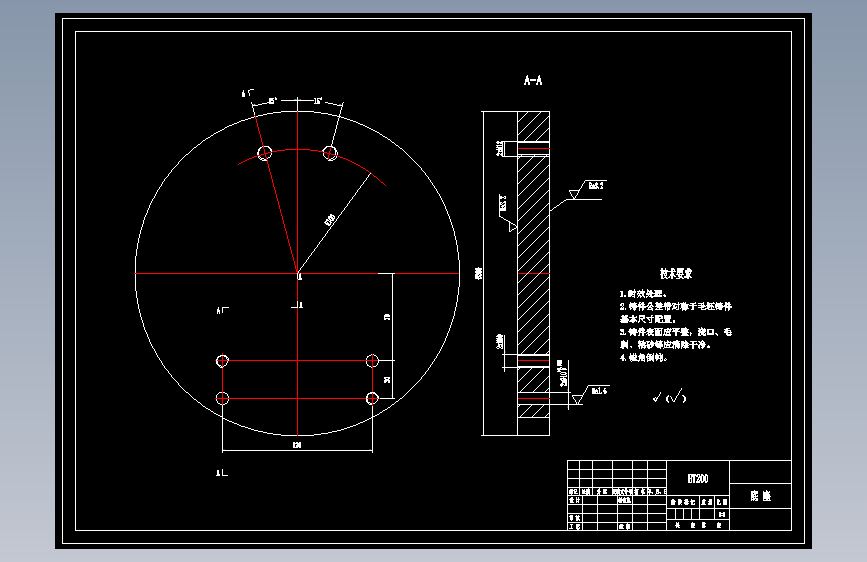Select technical requirement line starting with "1."
Viewport: 867px width, 562px height.
643,294
